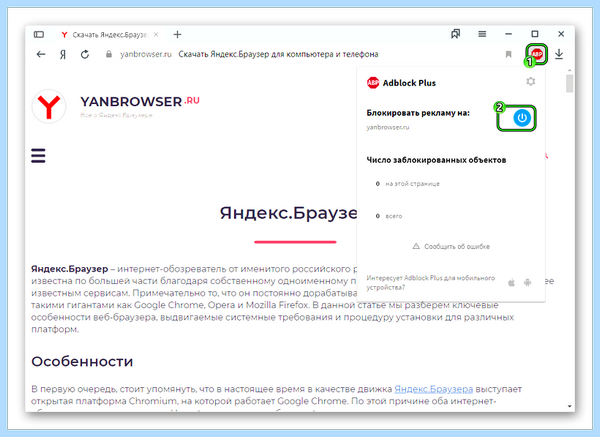Open Adblock Plus for iOS apple icon
The height and width of the screenshot is (437, 600).
[511, 283]
